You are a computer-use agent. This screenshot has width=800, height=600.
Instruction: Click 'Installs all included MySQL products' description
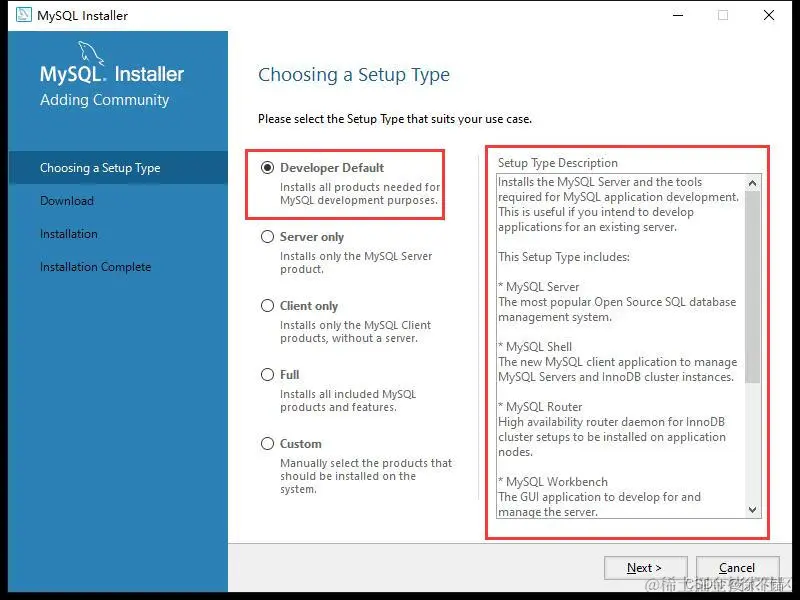[x=348, y=401]
